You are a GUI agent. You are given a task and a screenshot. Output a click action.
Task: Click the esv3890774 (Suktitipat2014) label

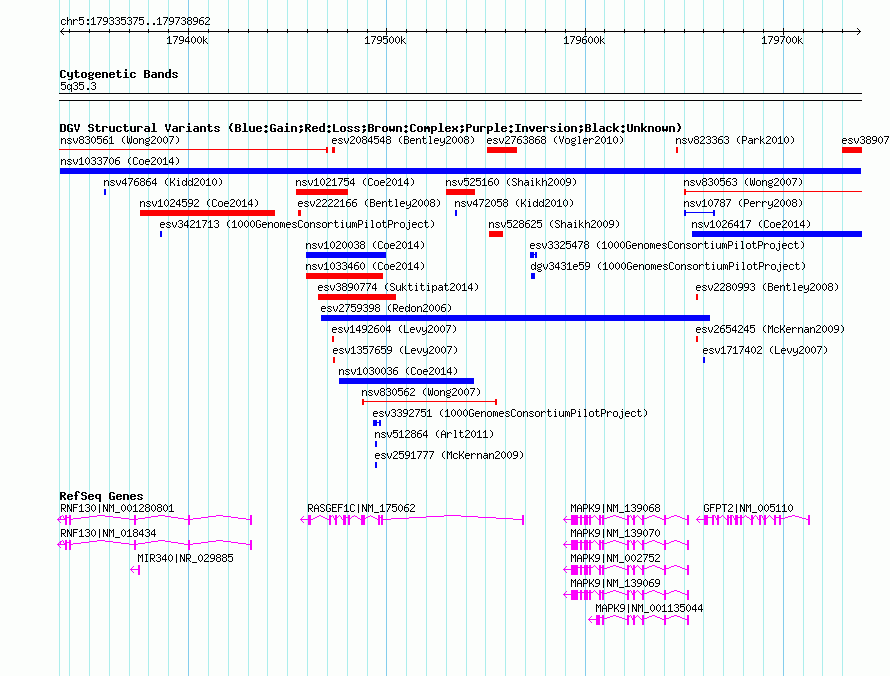[398, 287]
